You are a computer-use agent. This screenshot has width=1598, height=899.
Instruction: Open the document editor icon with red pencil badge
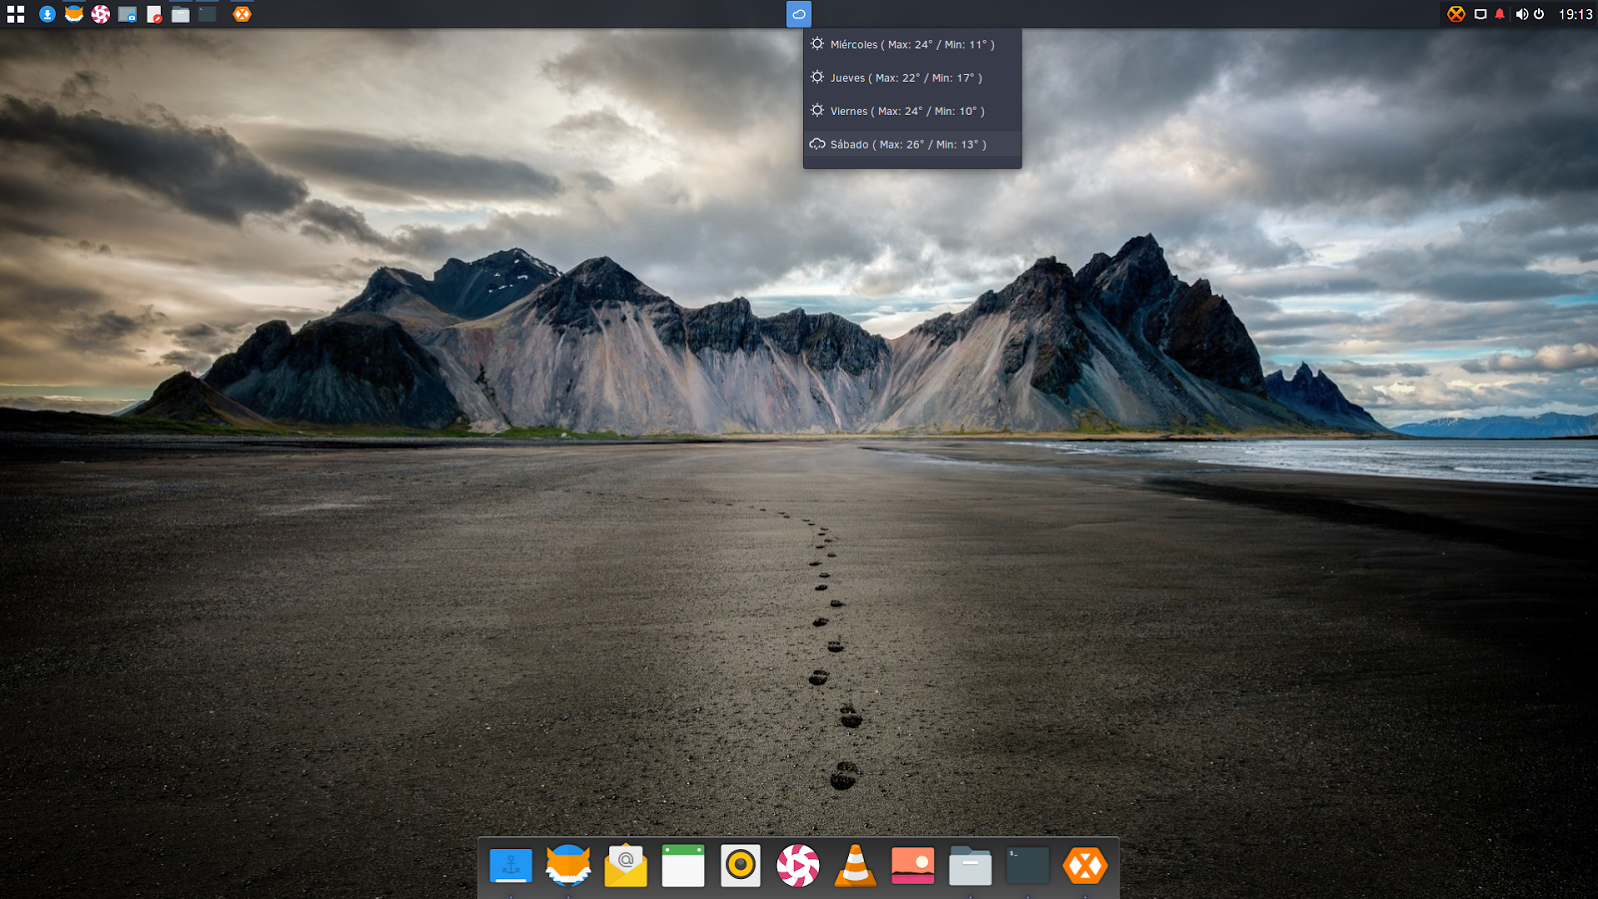[154, 14]
